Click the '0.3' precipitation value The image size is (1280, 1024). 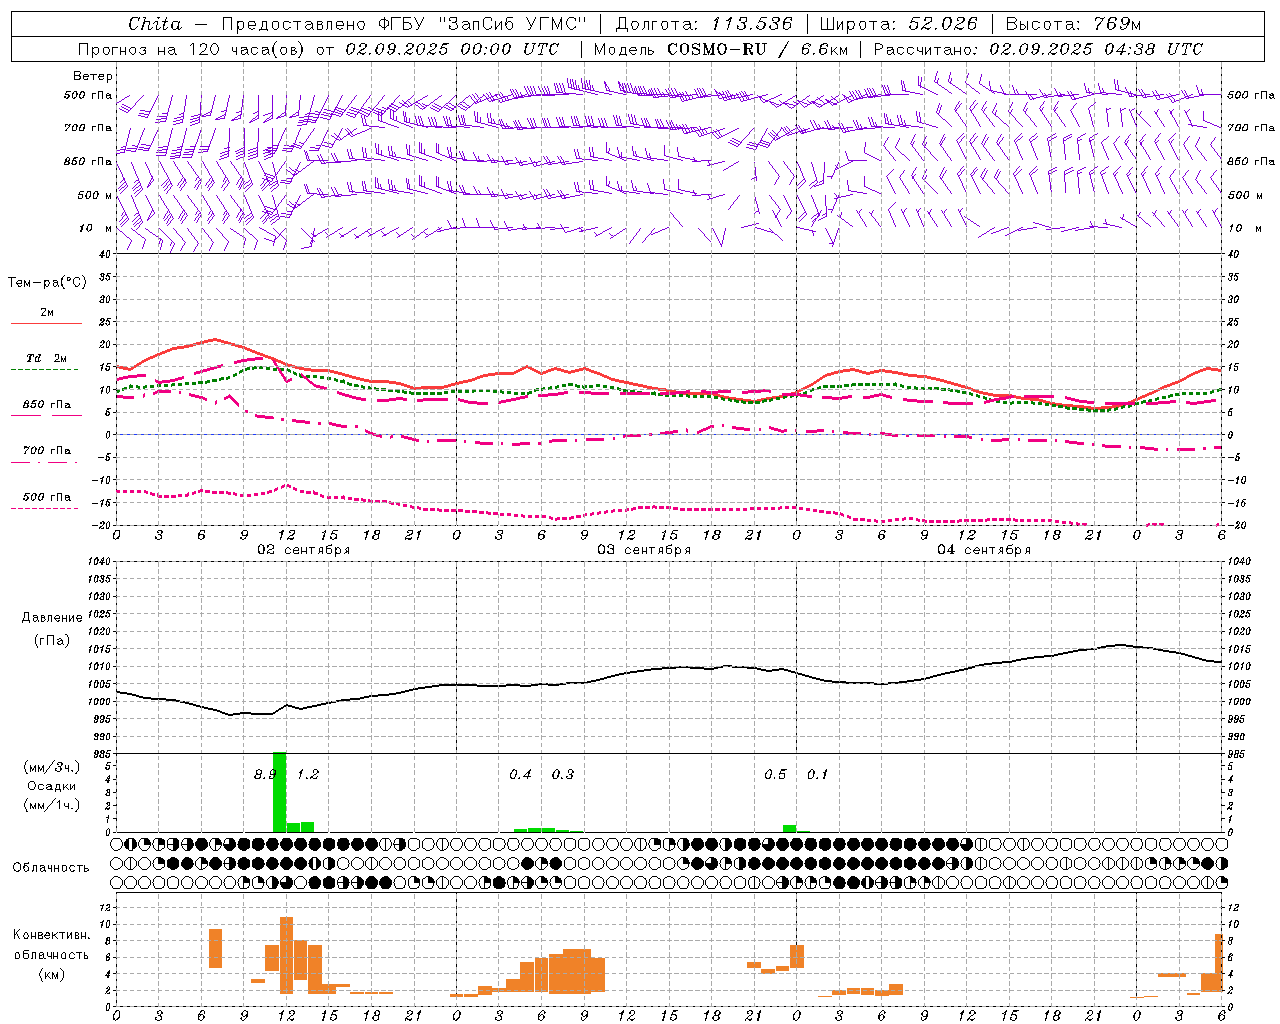point(563,774)
